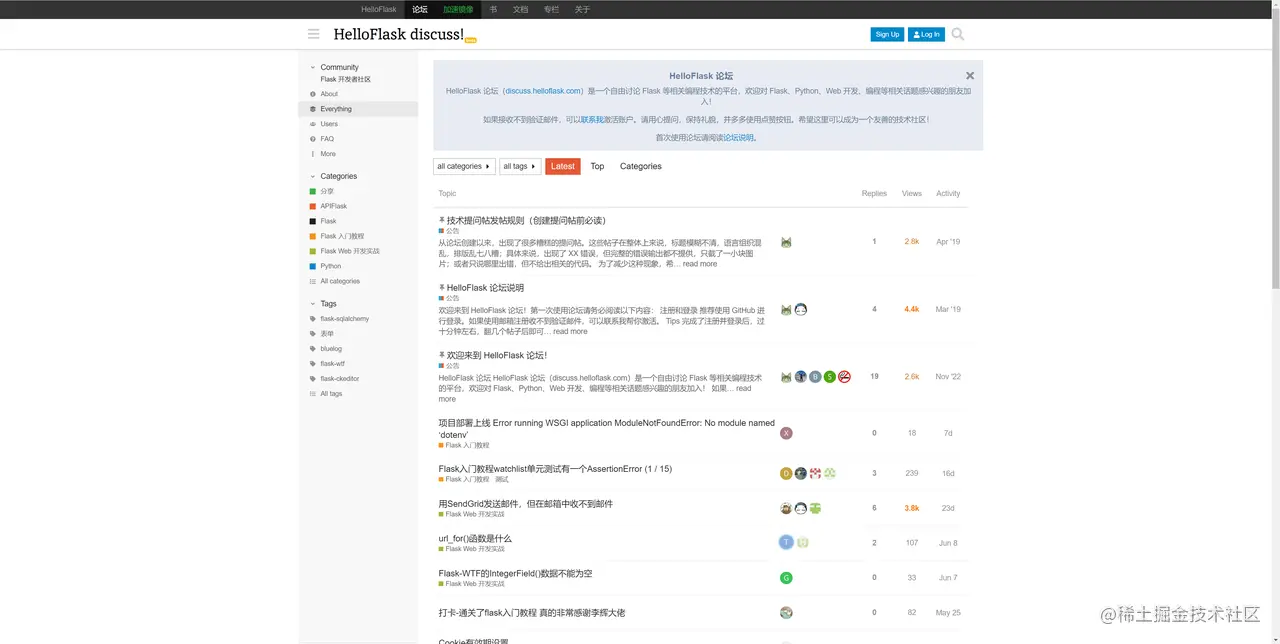Click poster avatar on 技术提问帖发帖规则 topic
The image size is (1280, 644).
[786, 242]
